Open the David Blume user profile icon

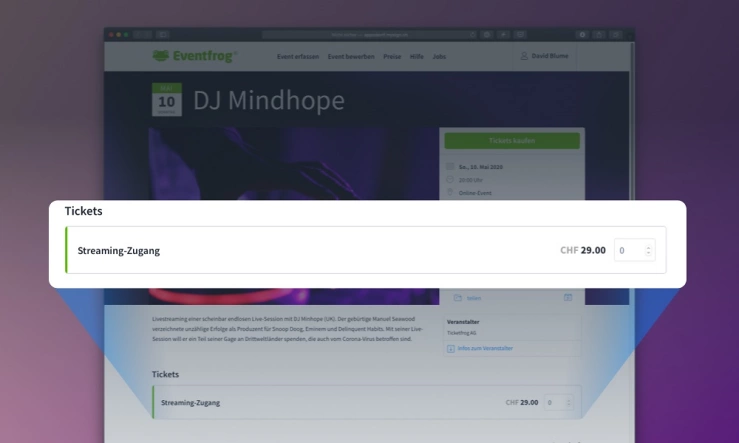pyautogui.click(x=524, y=56)
